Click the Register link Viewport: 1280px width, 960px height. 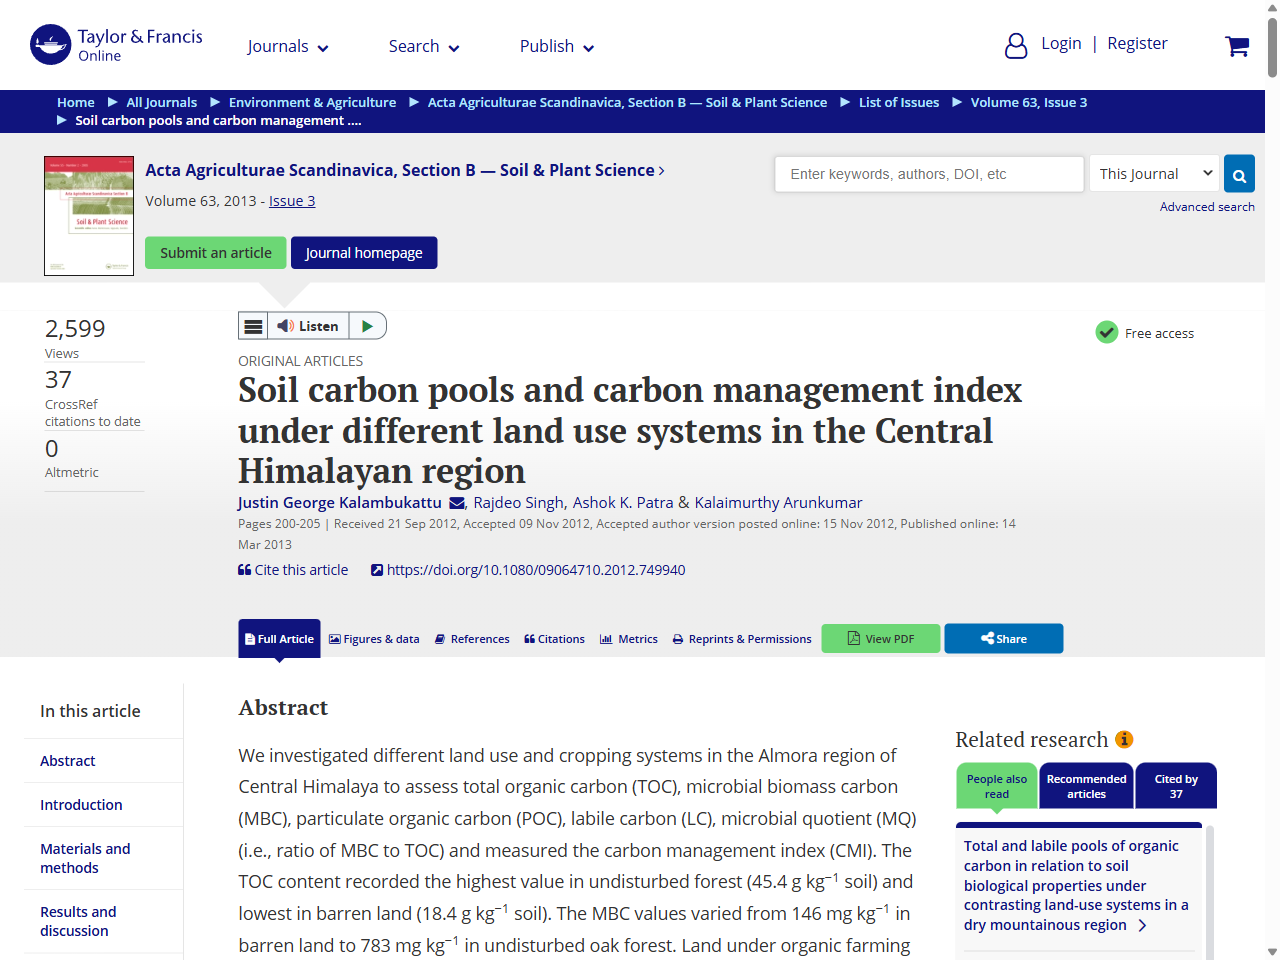[1137, 43]
